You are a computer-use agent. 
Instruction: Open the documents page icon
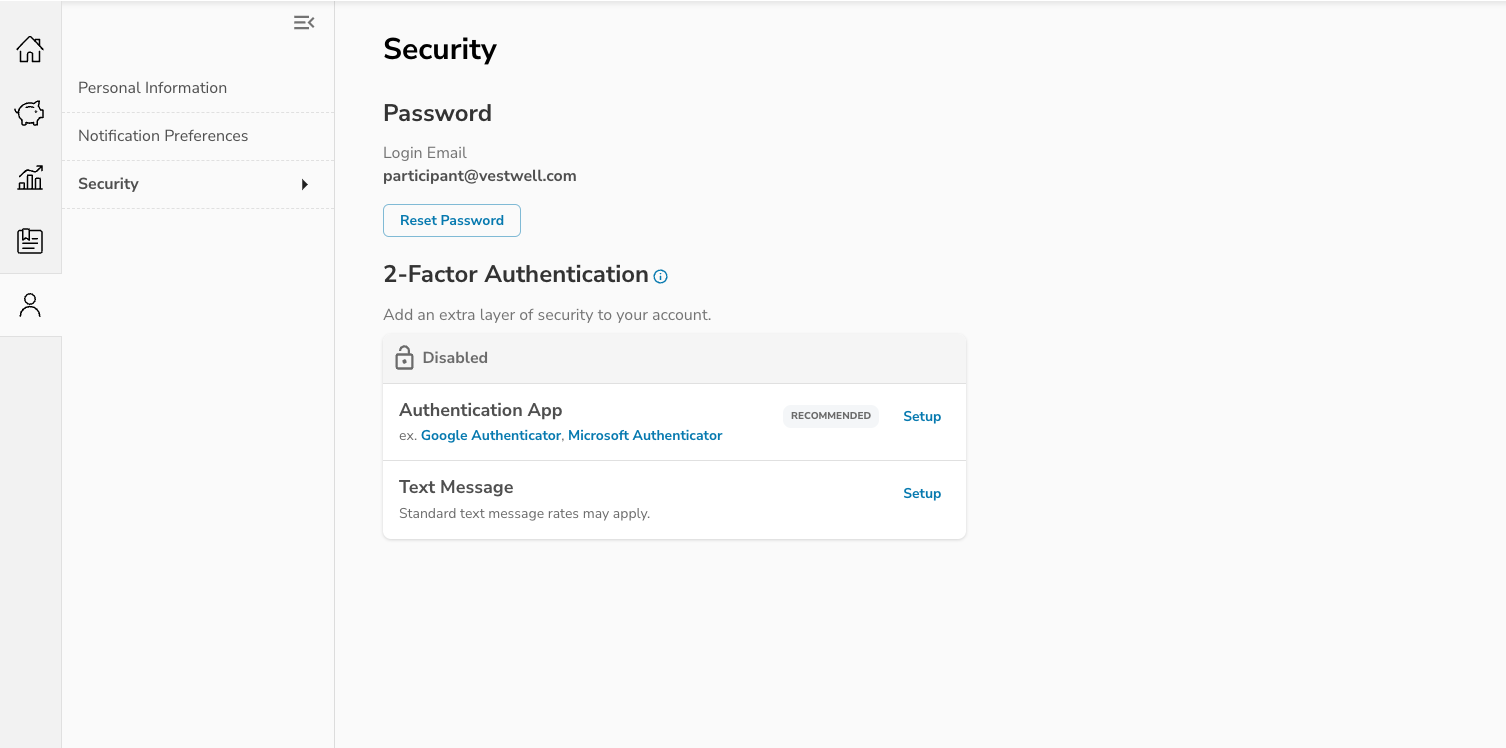(30, 241)
